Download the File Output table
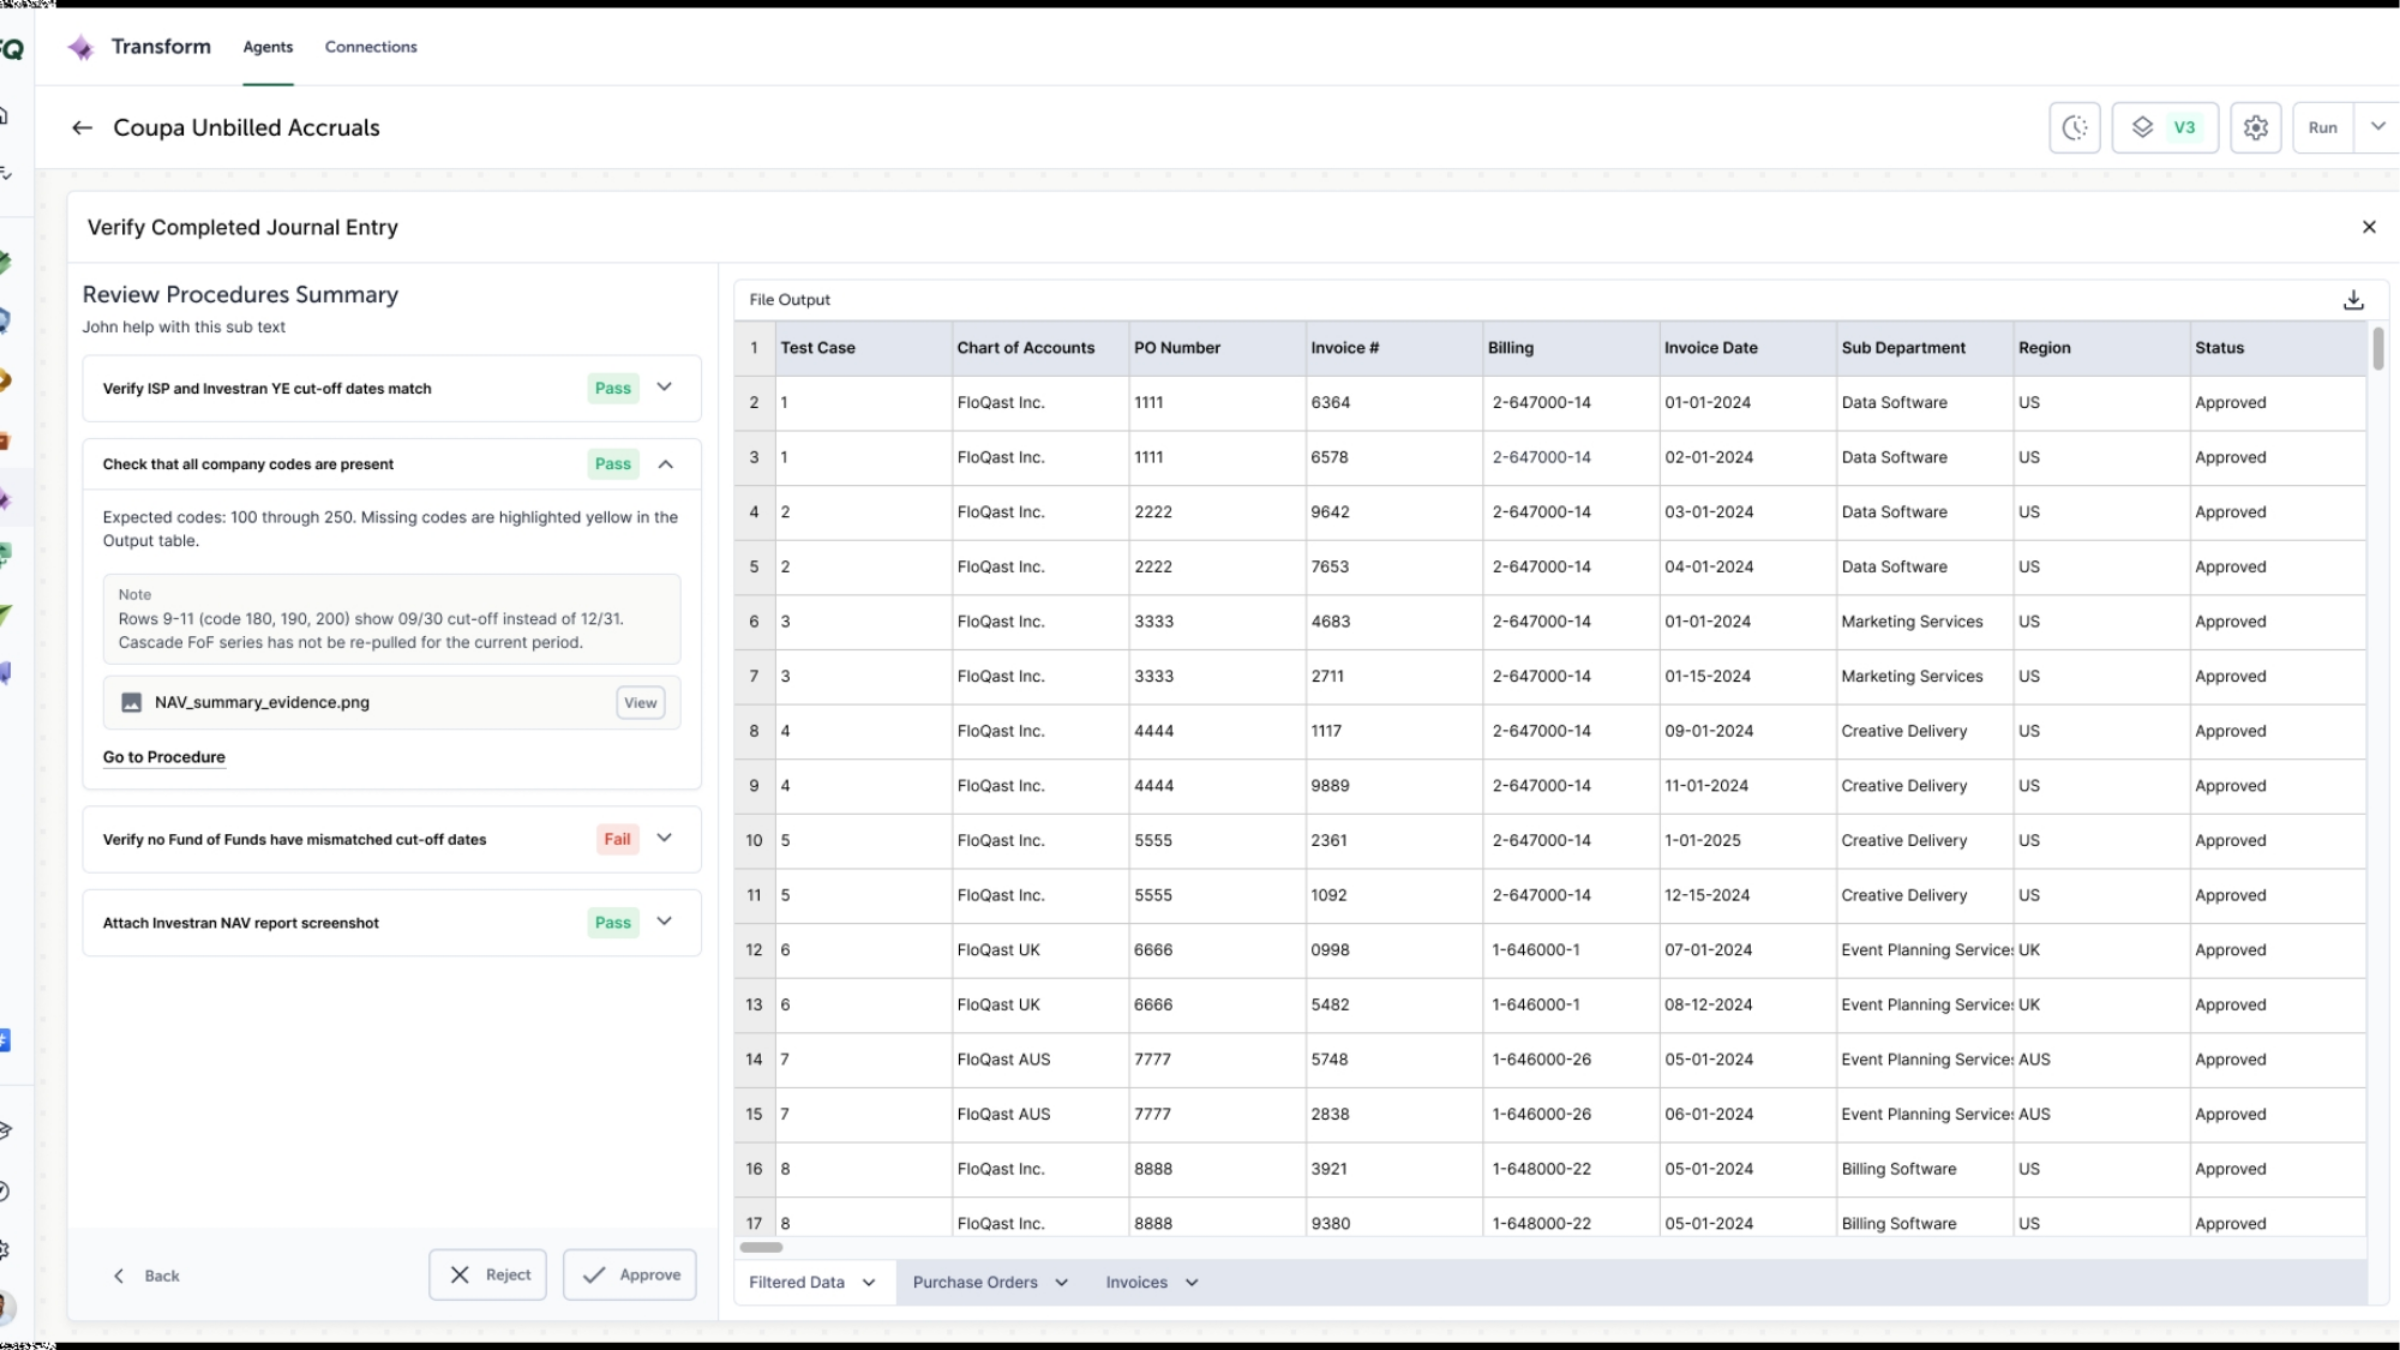Viewport: 2400px width, 1350px height. [x=2353, y=300]
